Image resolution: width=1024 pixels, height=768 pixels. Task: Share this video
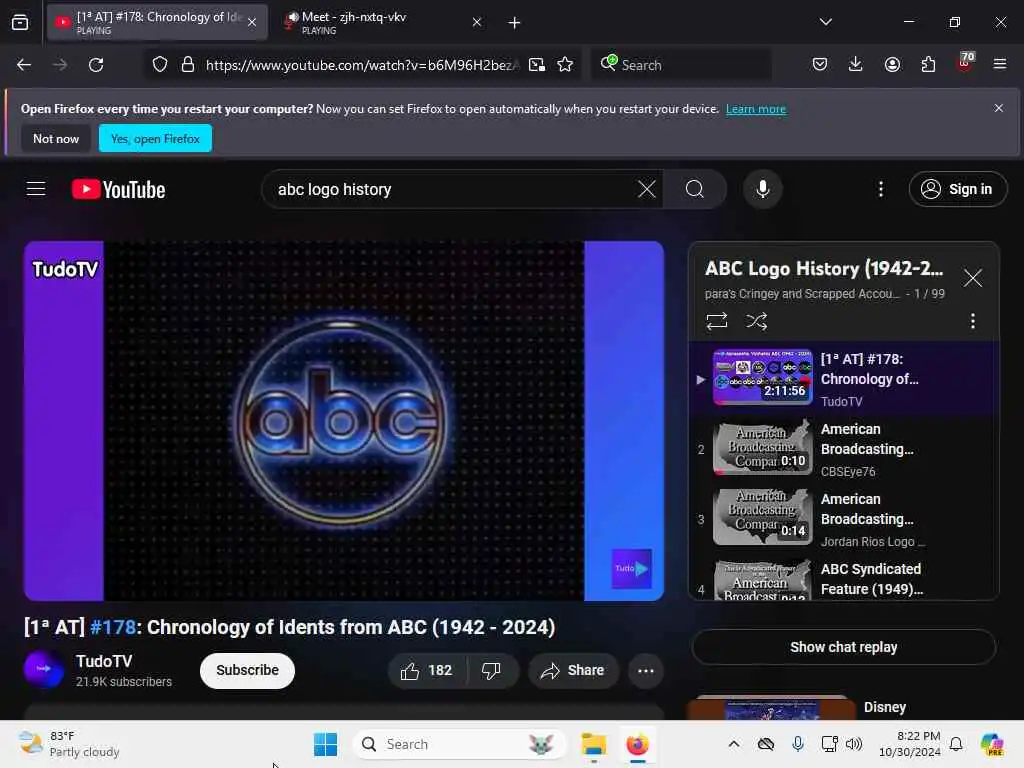coord(573,671)
